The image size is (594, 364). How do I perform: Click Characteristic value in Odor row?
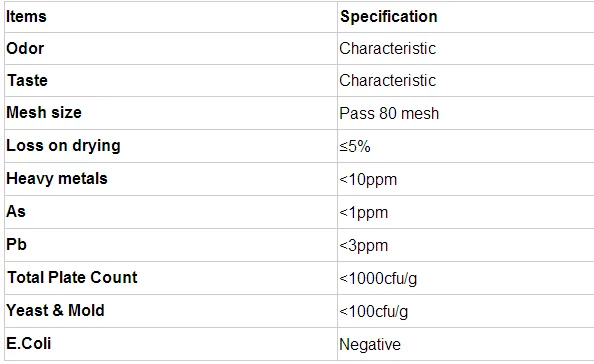tap(388, 48)
